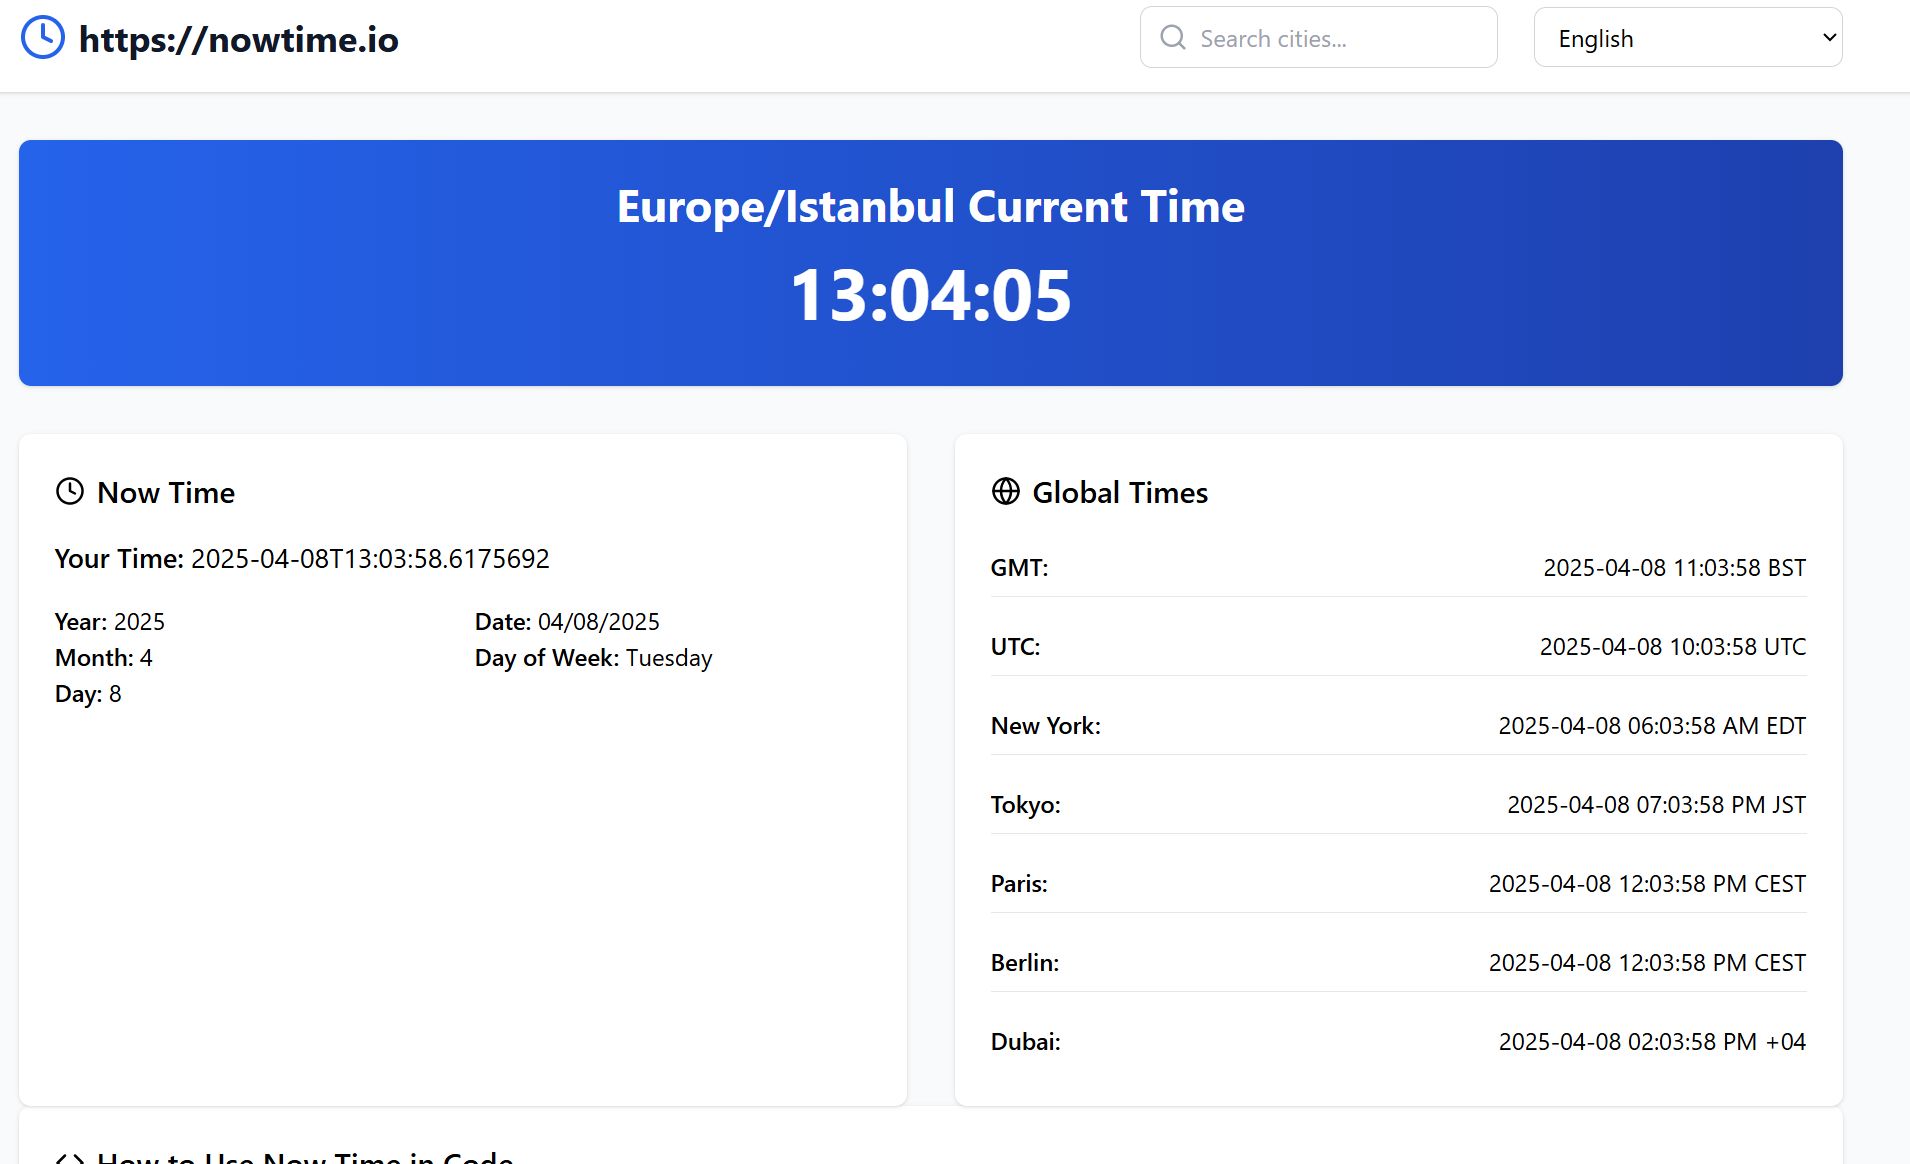Select a language from the combo box

[1687, 37]
